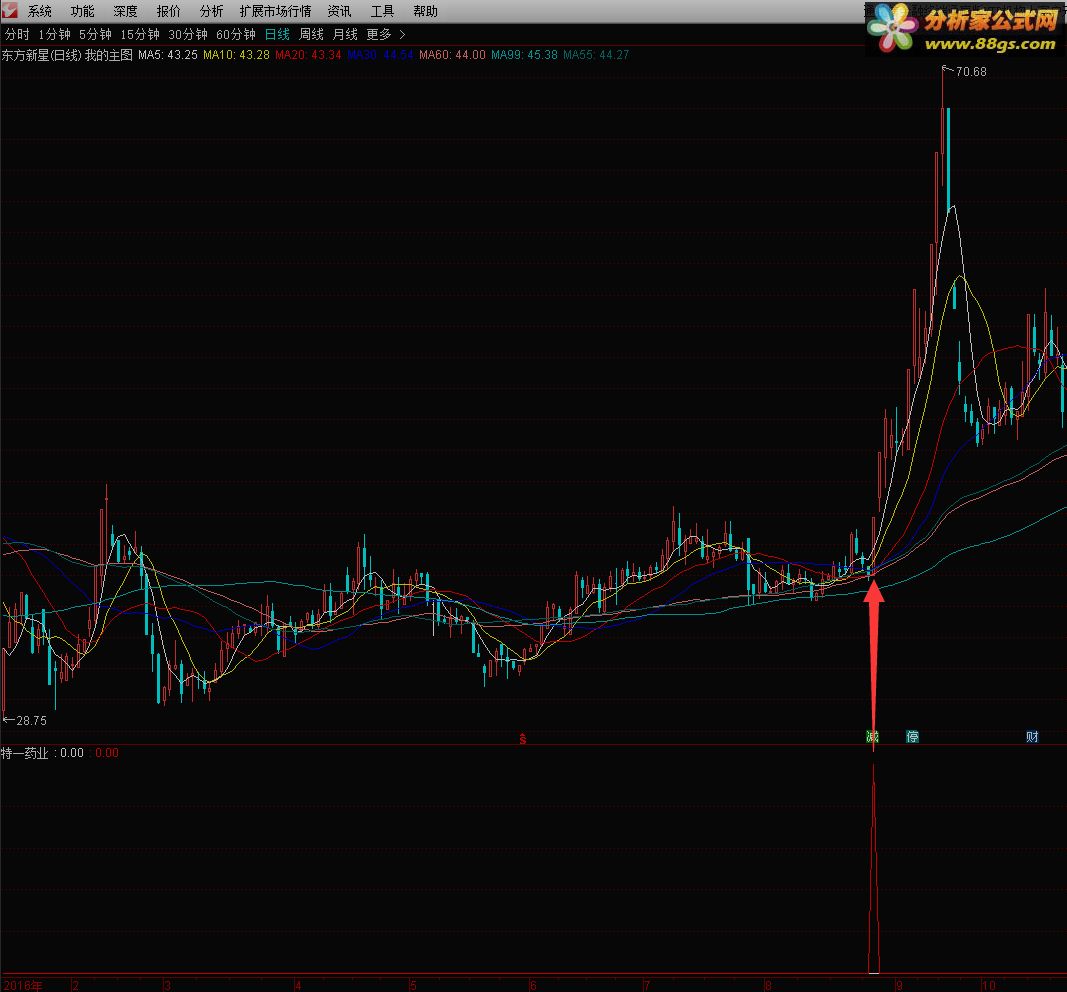The image size is (1067, 992).
Task: Click the MA60: 44.00 indicator value
Action: 453,55
